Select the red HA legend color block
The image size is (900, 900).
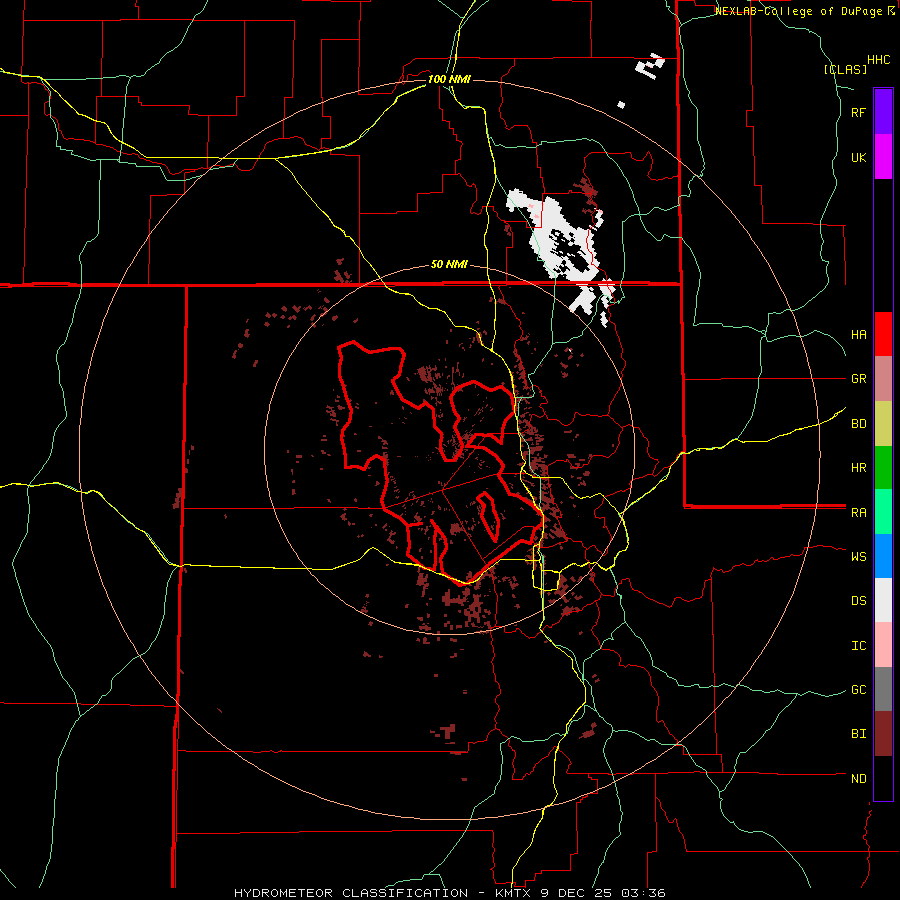[x=883, y=334]
